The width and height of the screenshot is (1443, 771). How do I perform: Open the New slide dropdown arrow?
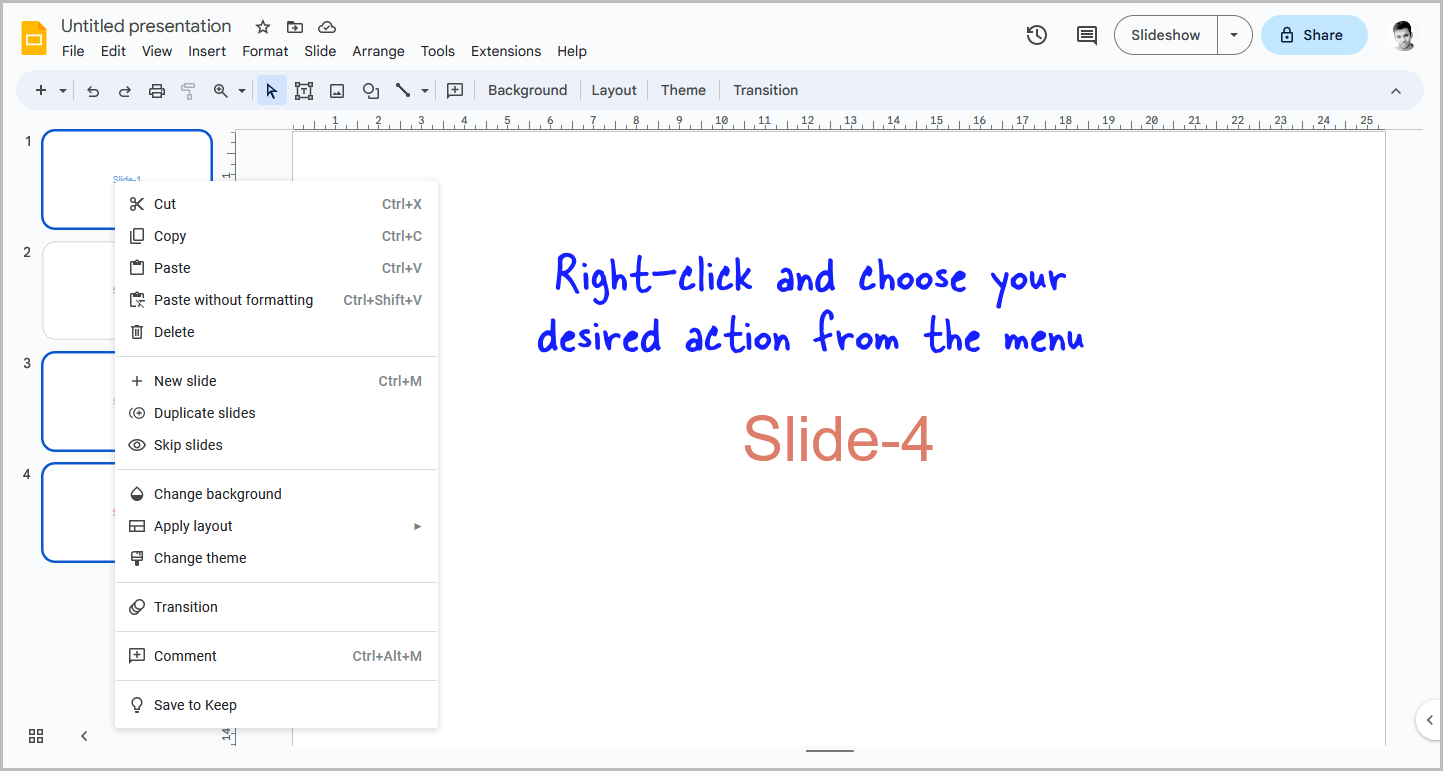pos(60,90)
